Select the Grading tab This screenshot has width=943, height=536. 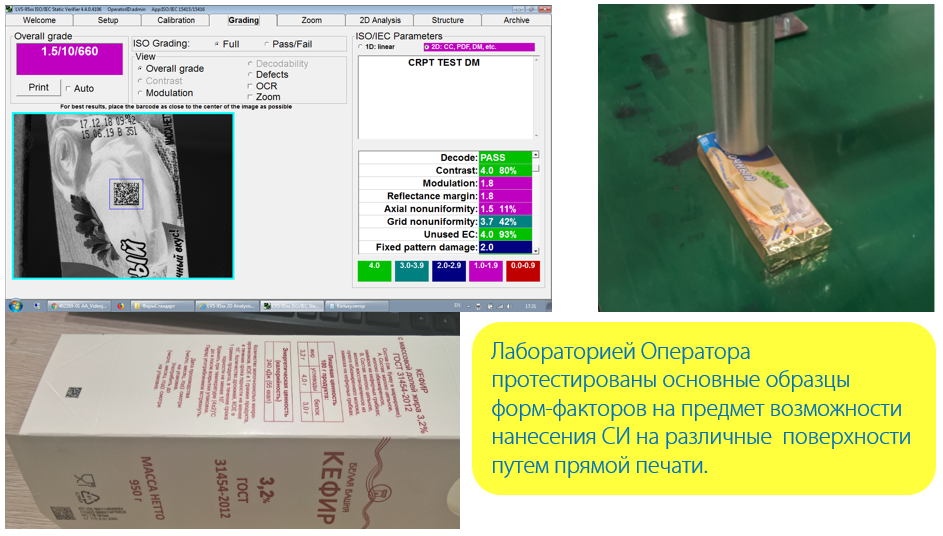pyautogui.click(x=243, y=20)
